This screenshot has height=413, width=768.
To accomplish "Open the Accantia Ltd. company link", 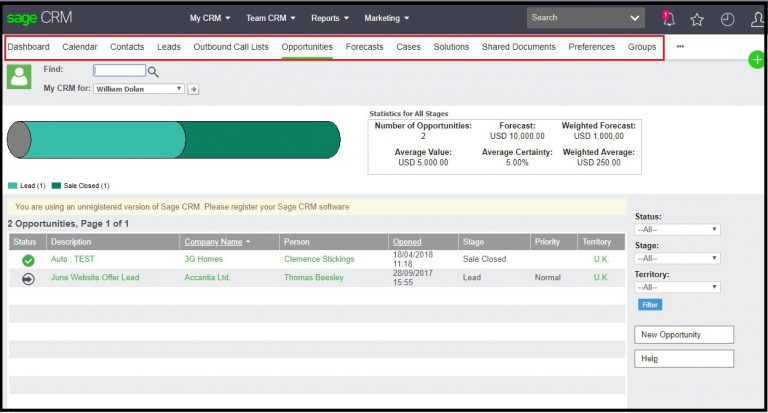I will point(209,277).
